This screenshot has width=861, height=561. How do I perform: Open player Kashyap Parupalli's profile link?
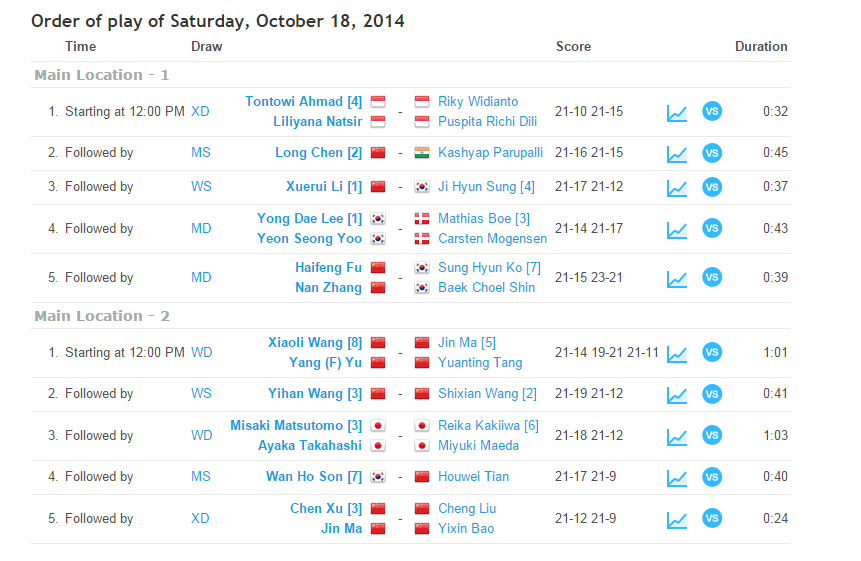(490, 153)
